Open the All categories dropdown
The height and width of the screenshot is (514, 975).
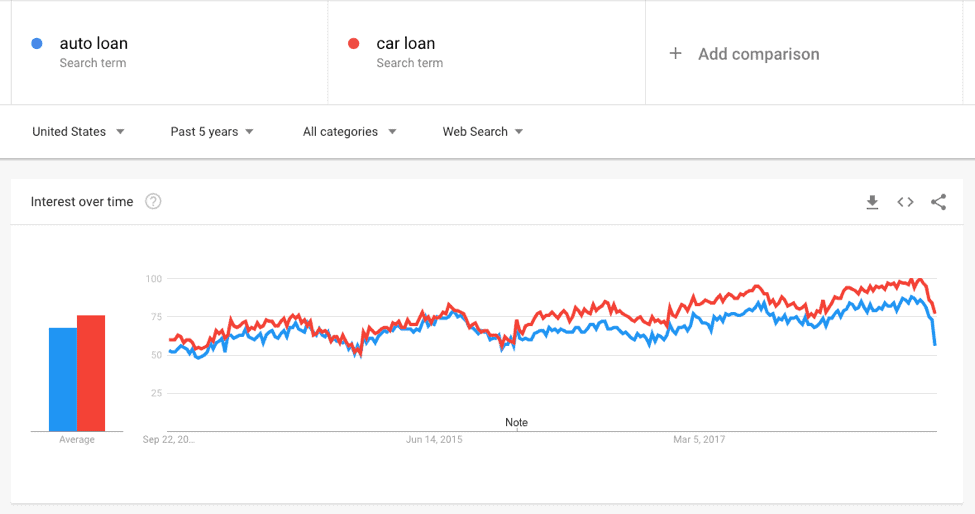click(x=349, y=132)
